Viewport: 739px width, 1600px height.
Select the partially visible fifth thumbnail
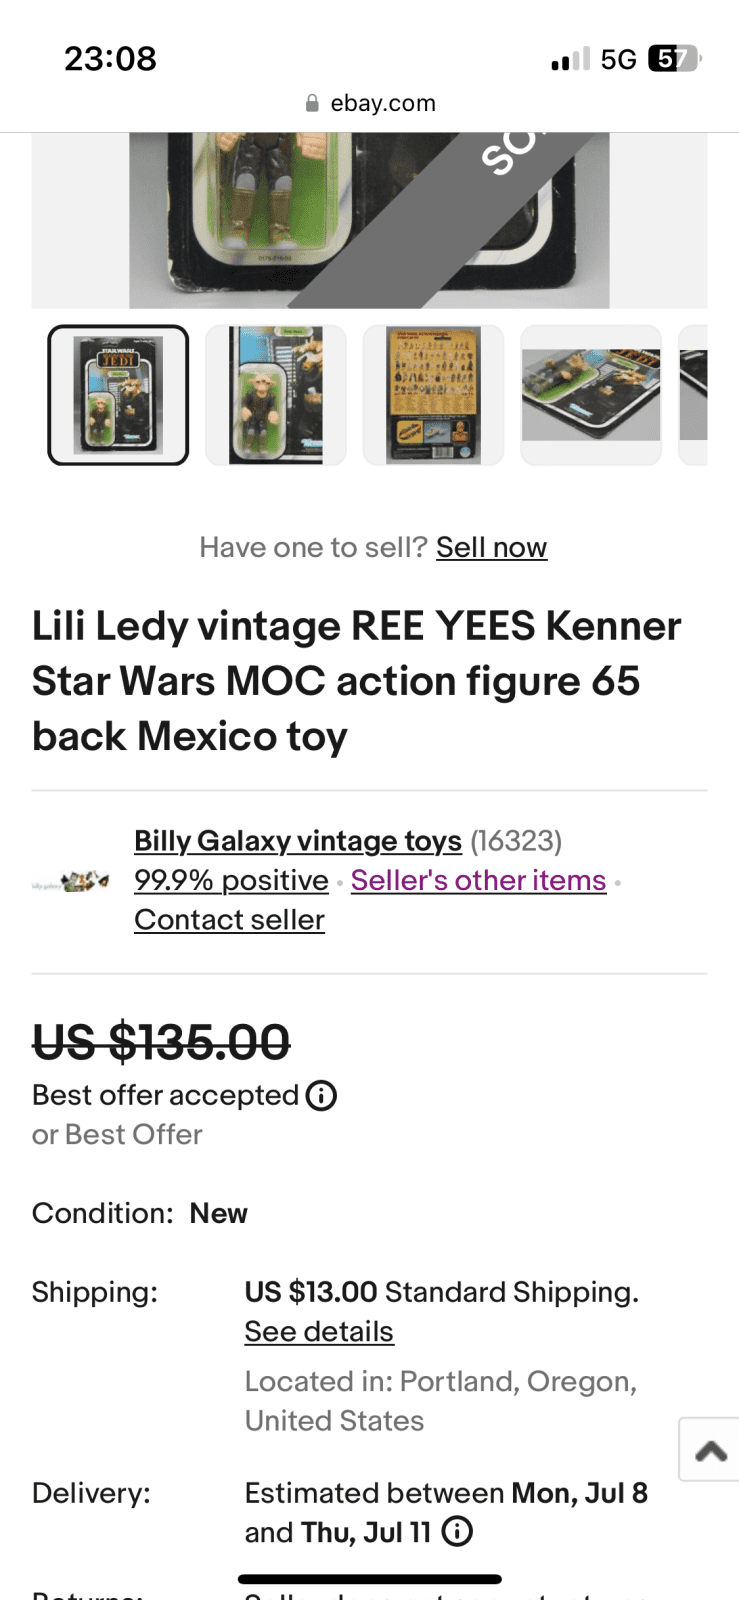click(694, 395)
